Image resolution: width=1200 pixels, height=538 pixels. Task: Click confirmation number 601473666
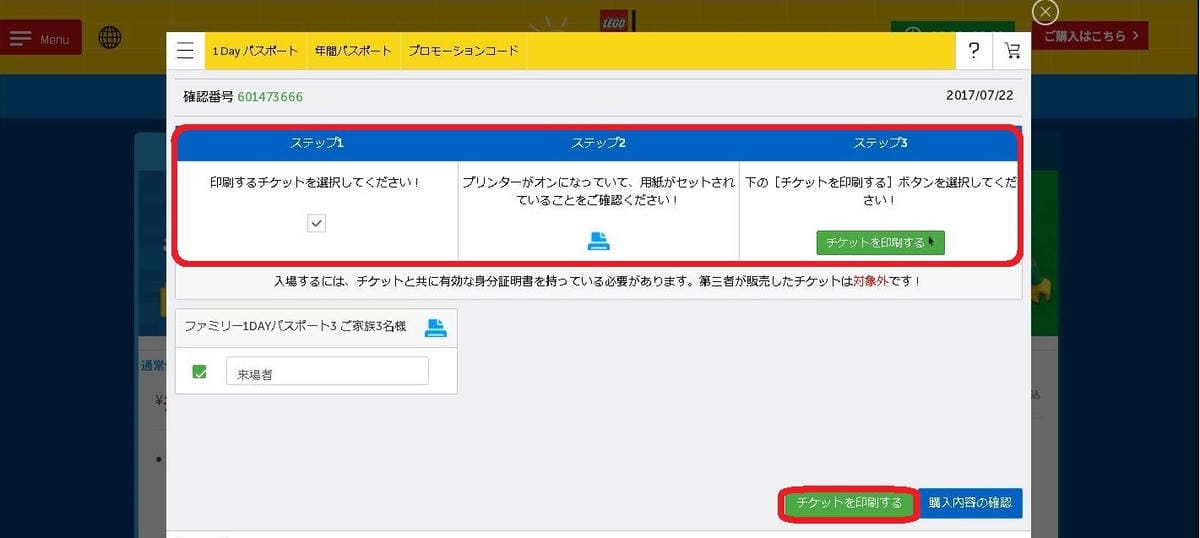[270, 97]
